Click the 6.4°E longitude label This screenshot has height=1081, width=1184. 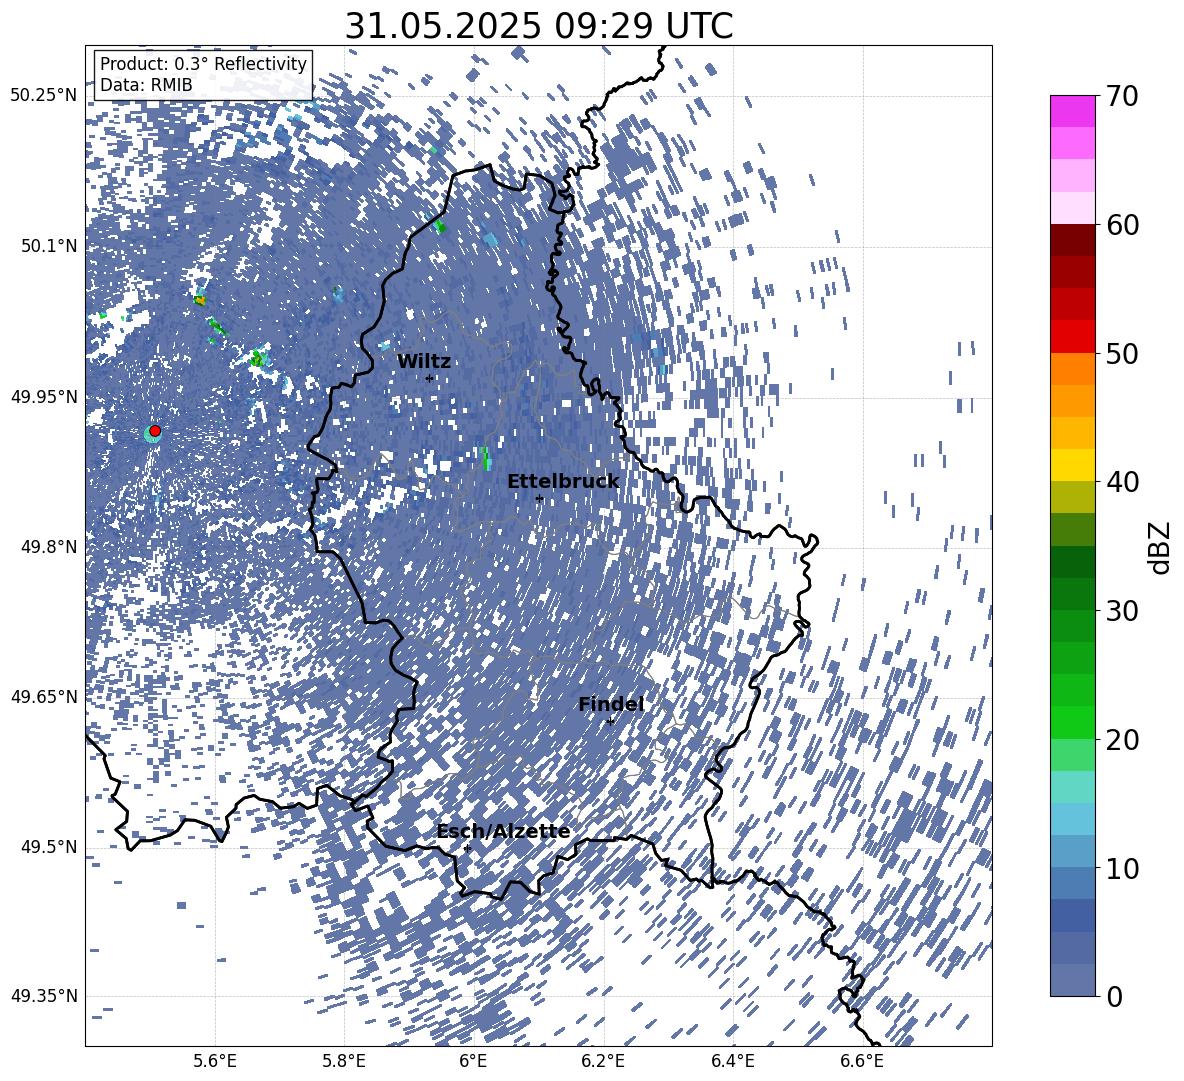click(x=732, y=1061)
